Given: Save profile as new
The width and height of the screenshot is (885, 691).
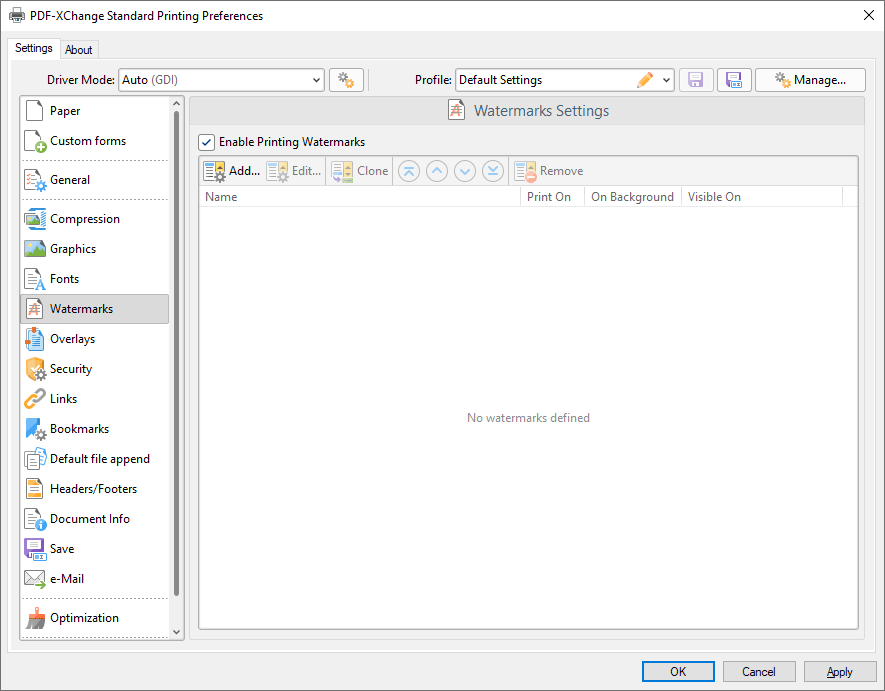Looking at the screenshot, I should click(x=734, y=80).
